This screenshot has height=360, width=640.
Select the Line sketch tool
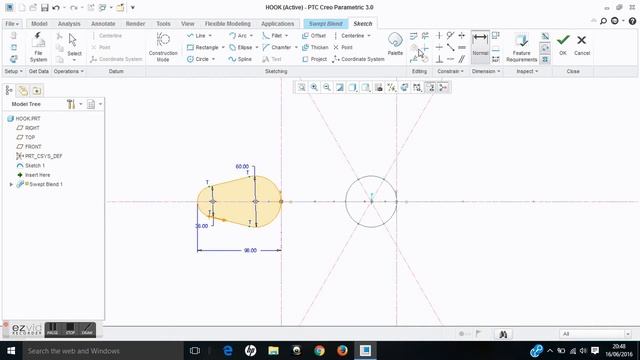click(x=196, y=36)
